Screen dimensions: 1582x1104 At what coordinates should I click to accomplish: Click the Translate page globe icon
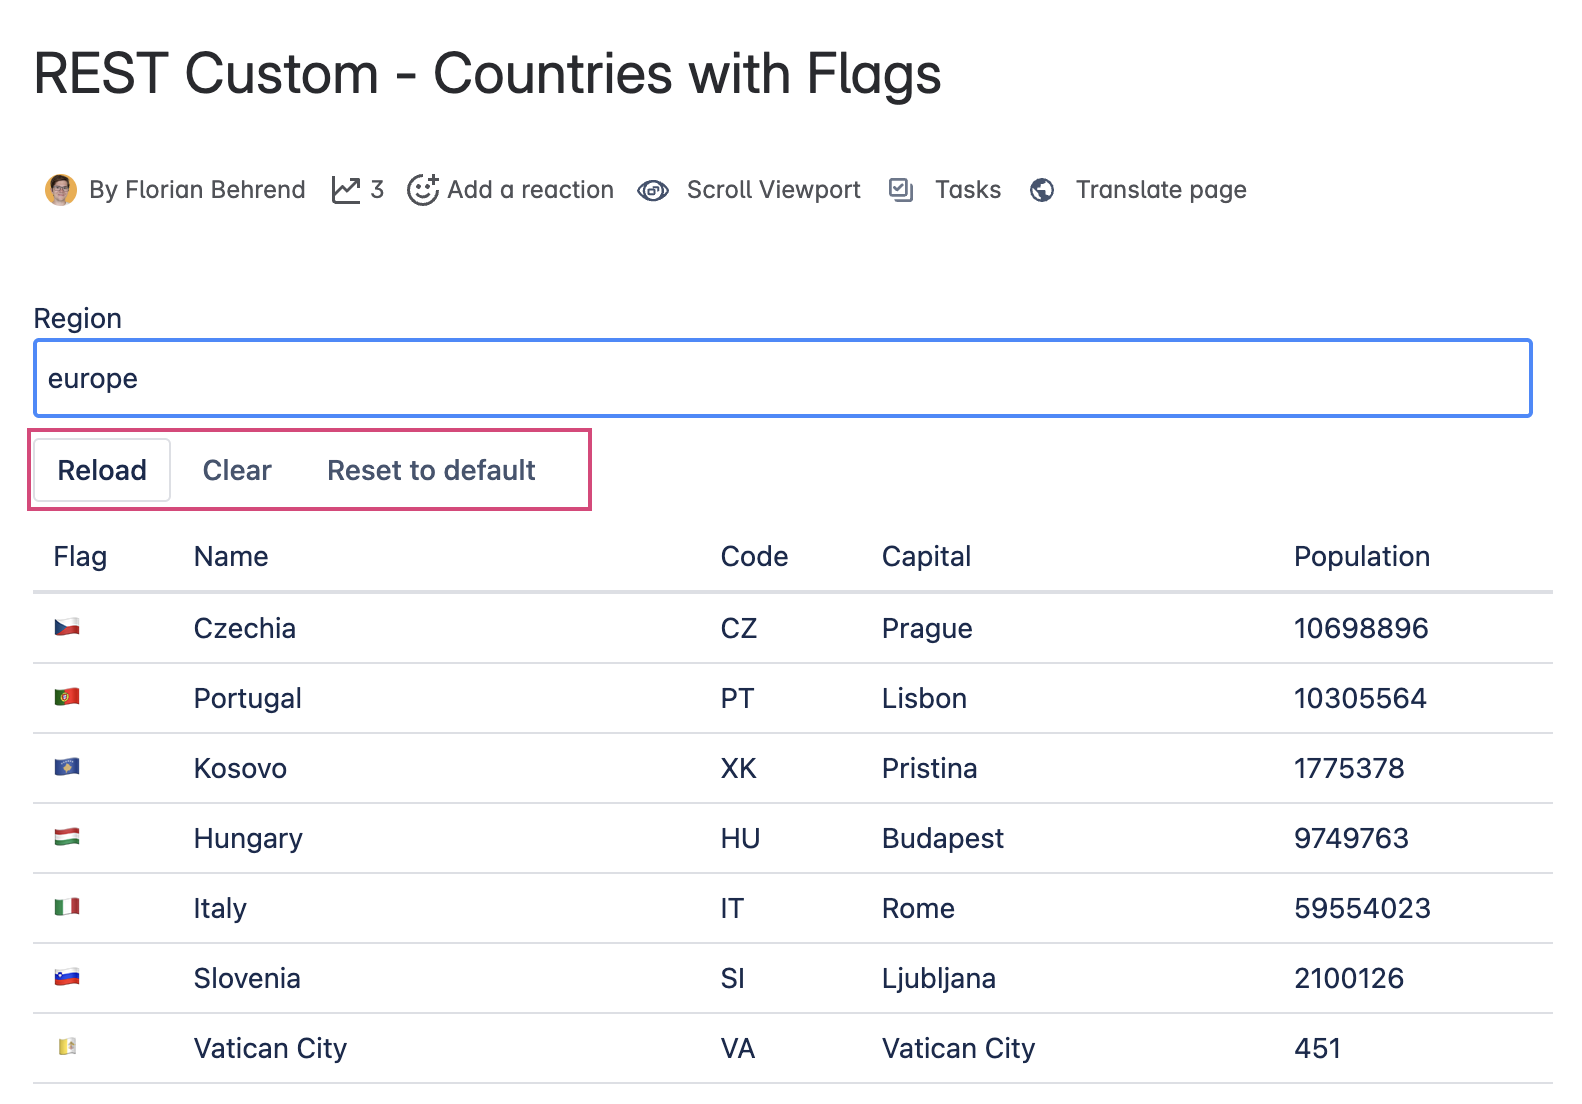click(1042, 190)
